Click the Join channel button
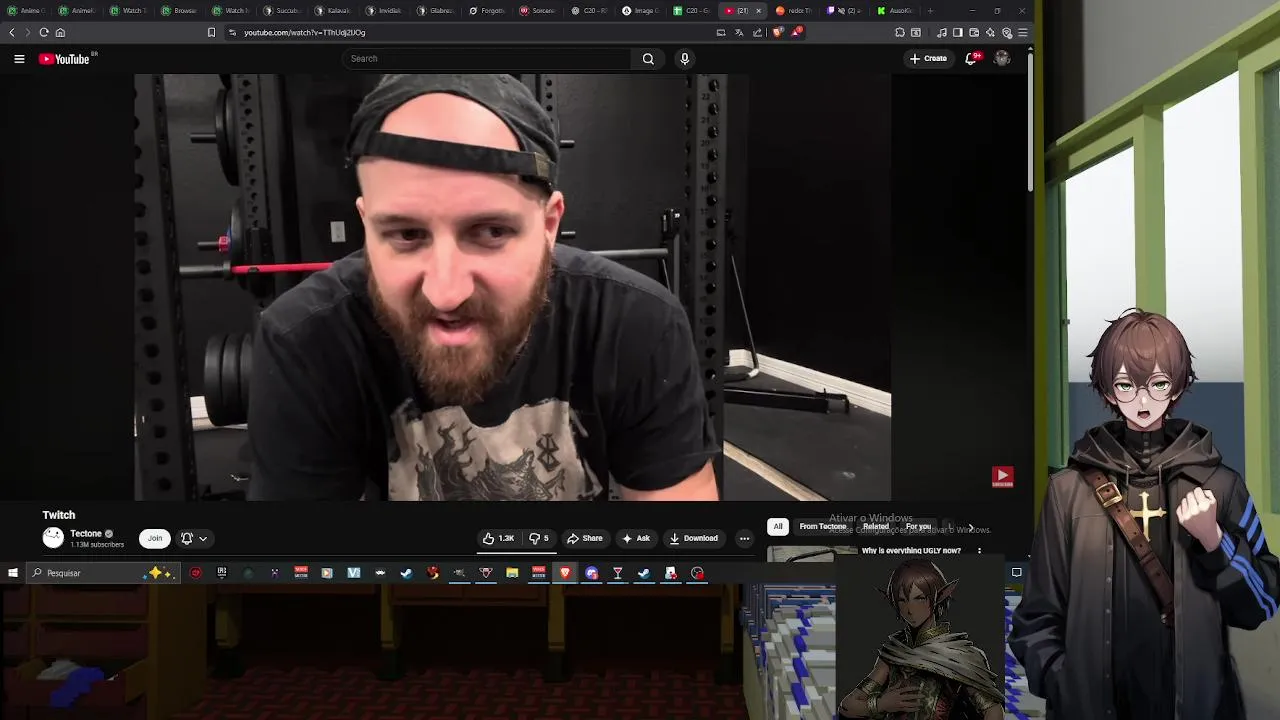Screen dimensions: 1280x720 pyautogui.click(x=155, y=538)
